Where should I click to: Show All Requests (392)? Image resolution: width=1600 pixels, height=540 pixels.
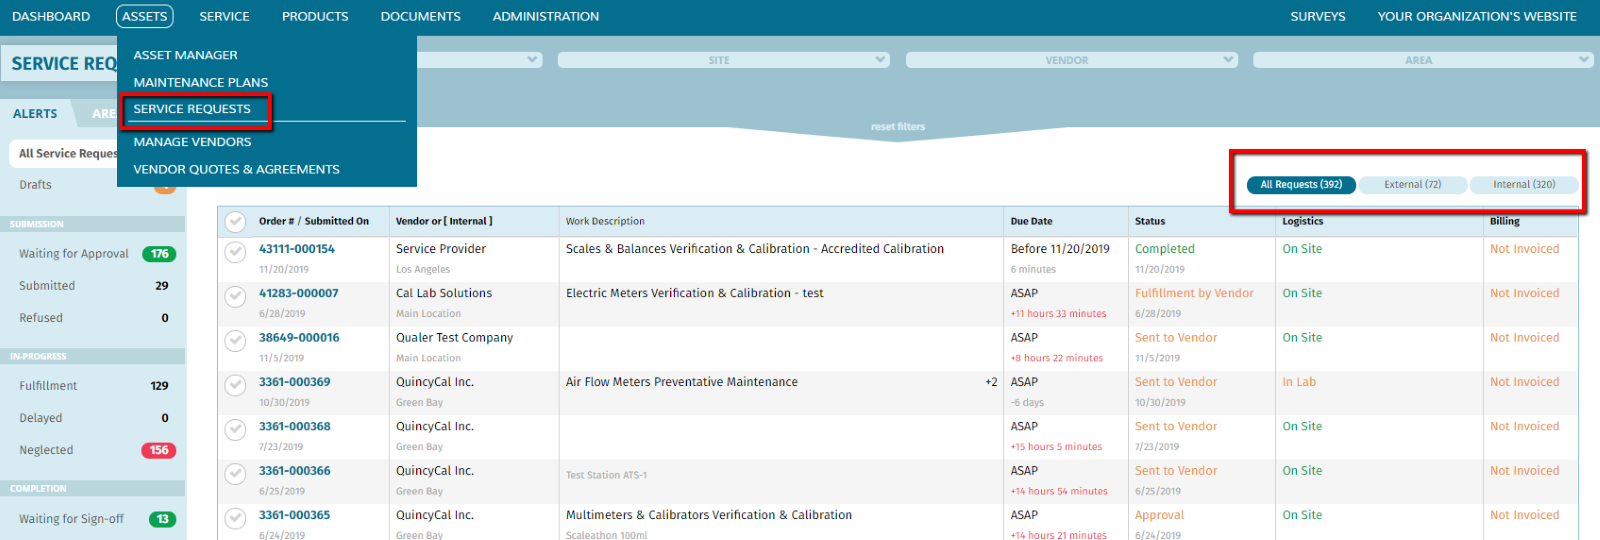[x=1301, y=184]
